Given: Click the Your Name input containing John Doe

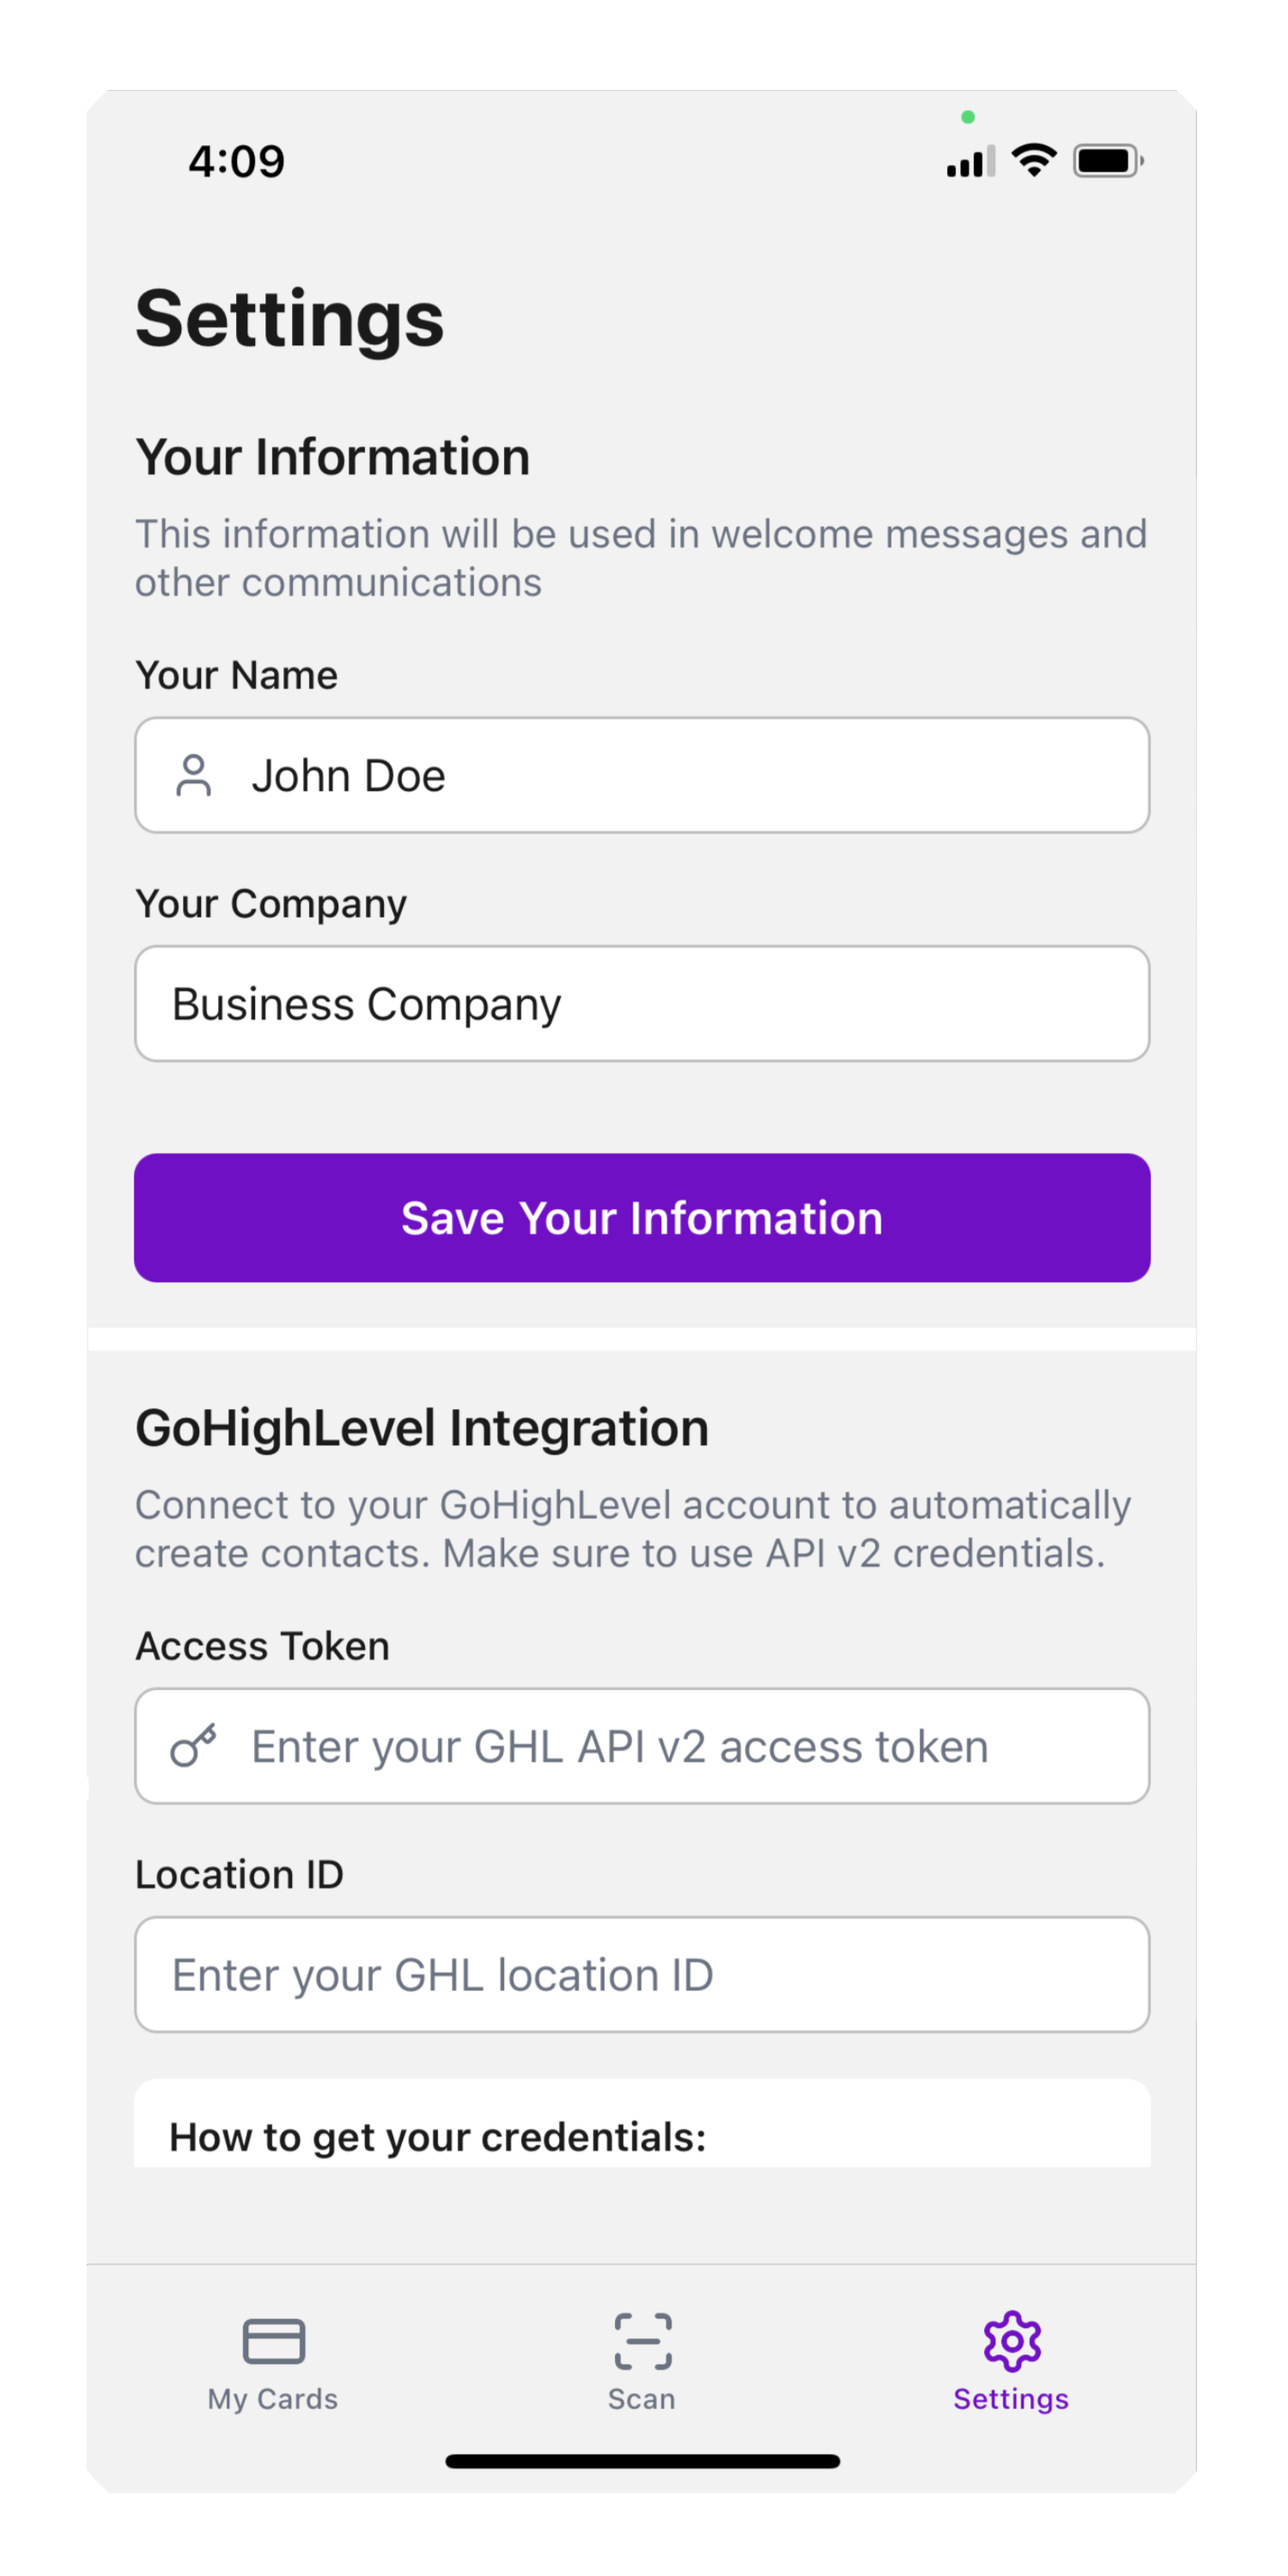Looking at the screenshot, I should pyautogui.click(x=643, y=776).
